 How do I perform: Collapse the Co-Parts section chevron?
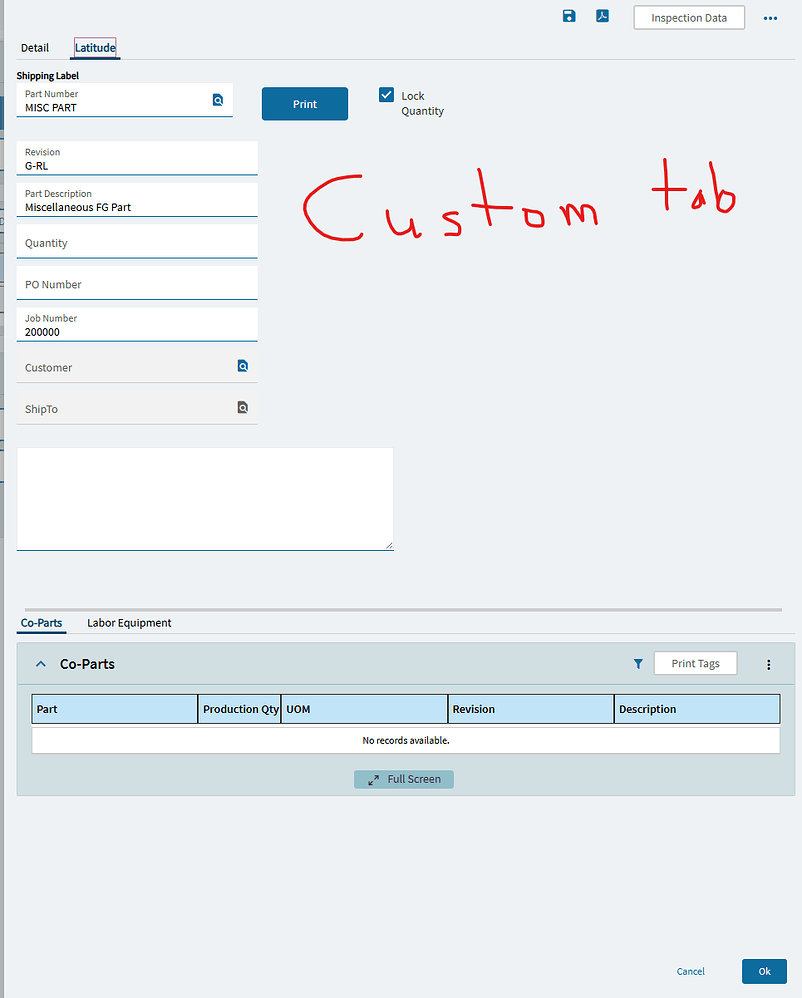coord(40,663)
